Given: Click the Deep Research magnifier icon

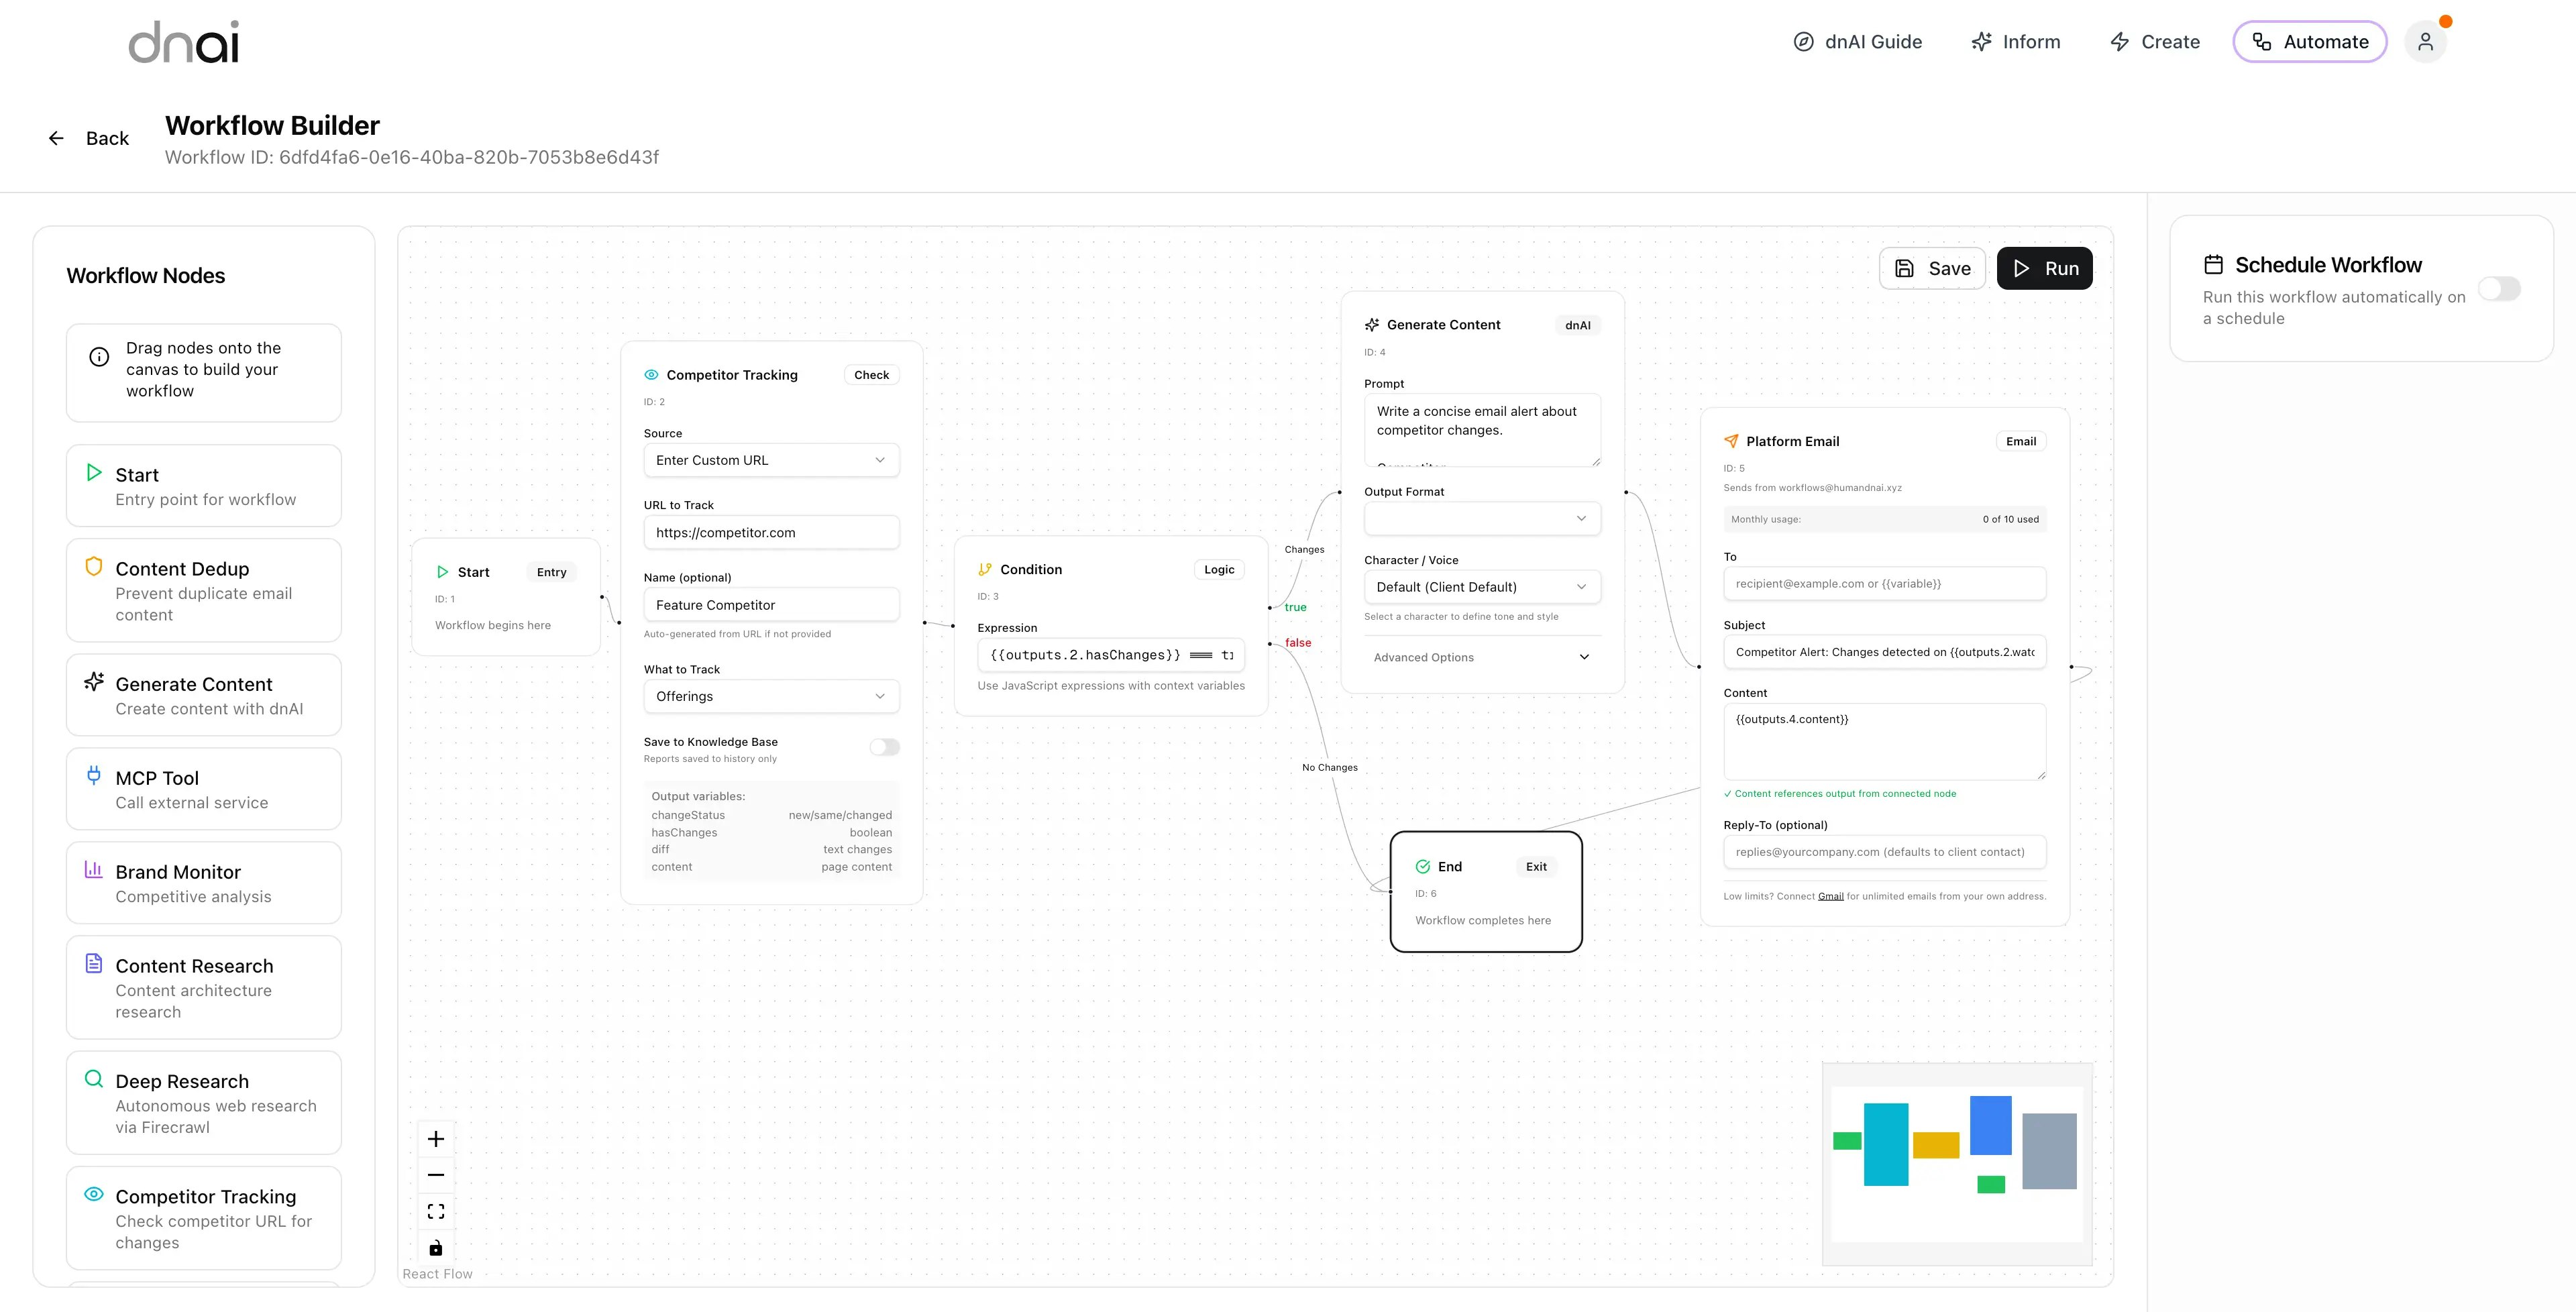Looking at the screenshot, I should pos(94,1078).
